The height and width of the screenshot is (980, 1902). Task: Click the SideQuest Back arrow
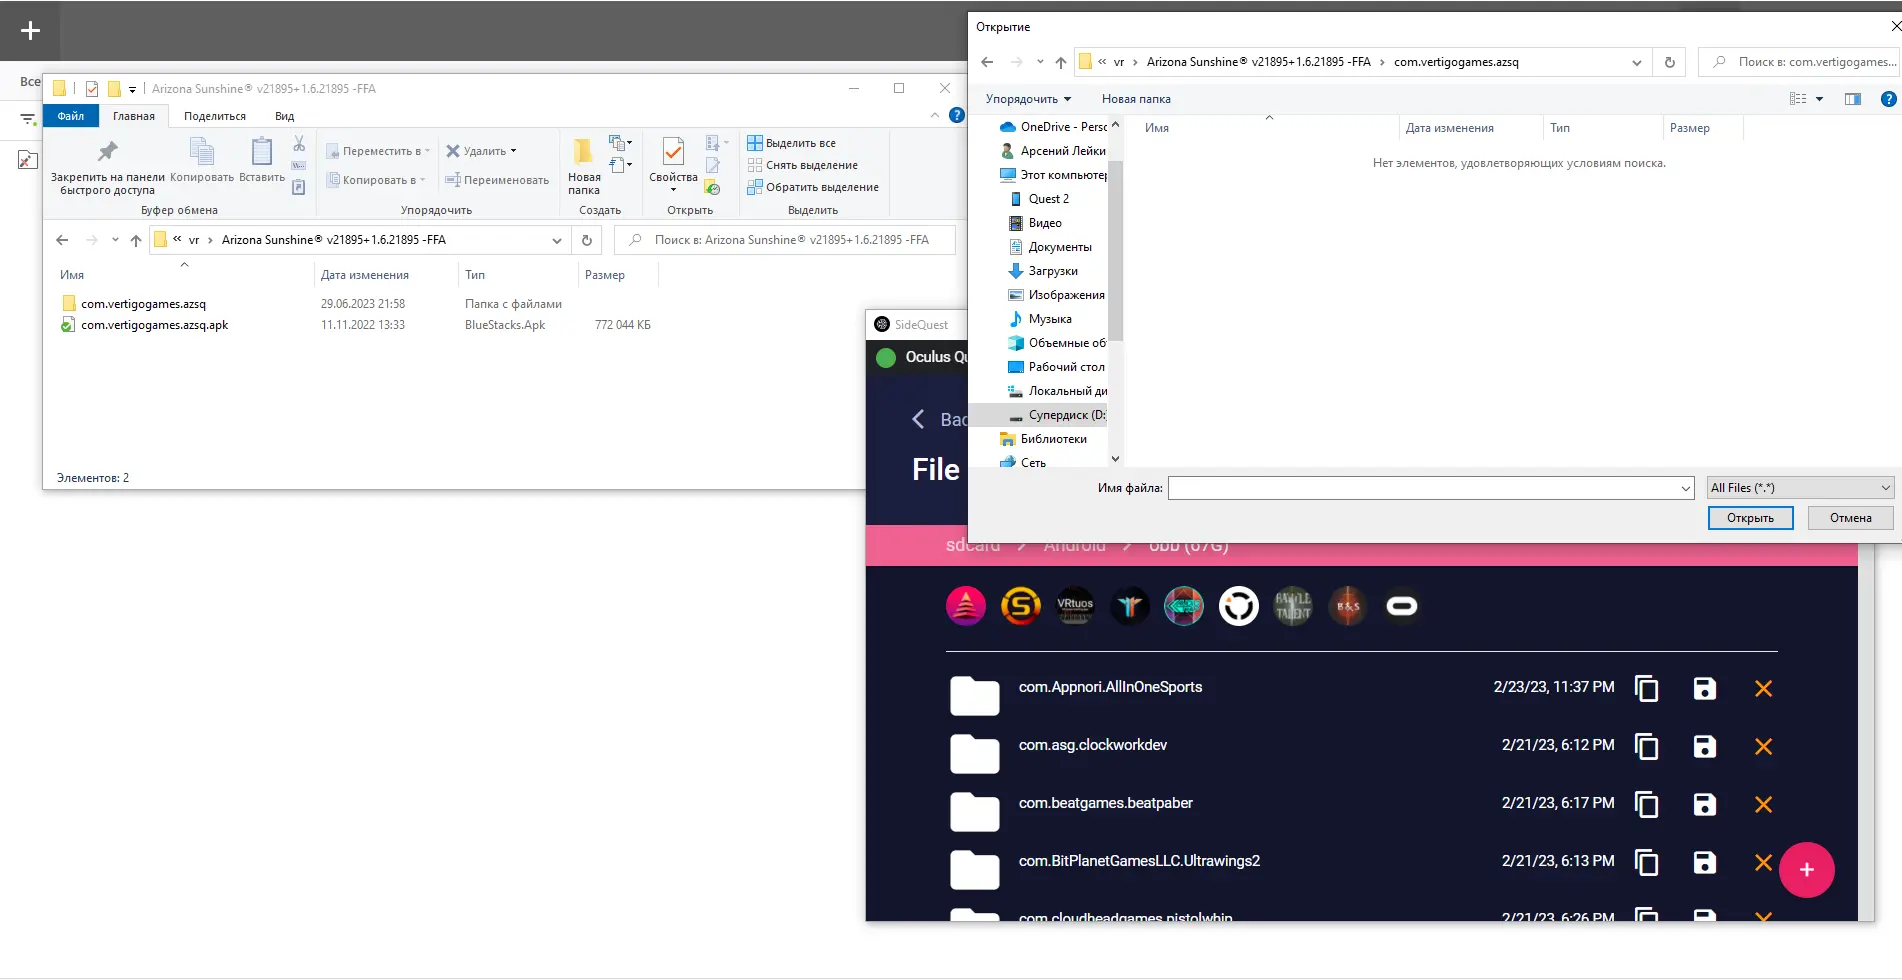click(x=918, y=419)
